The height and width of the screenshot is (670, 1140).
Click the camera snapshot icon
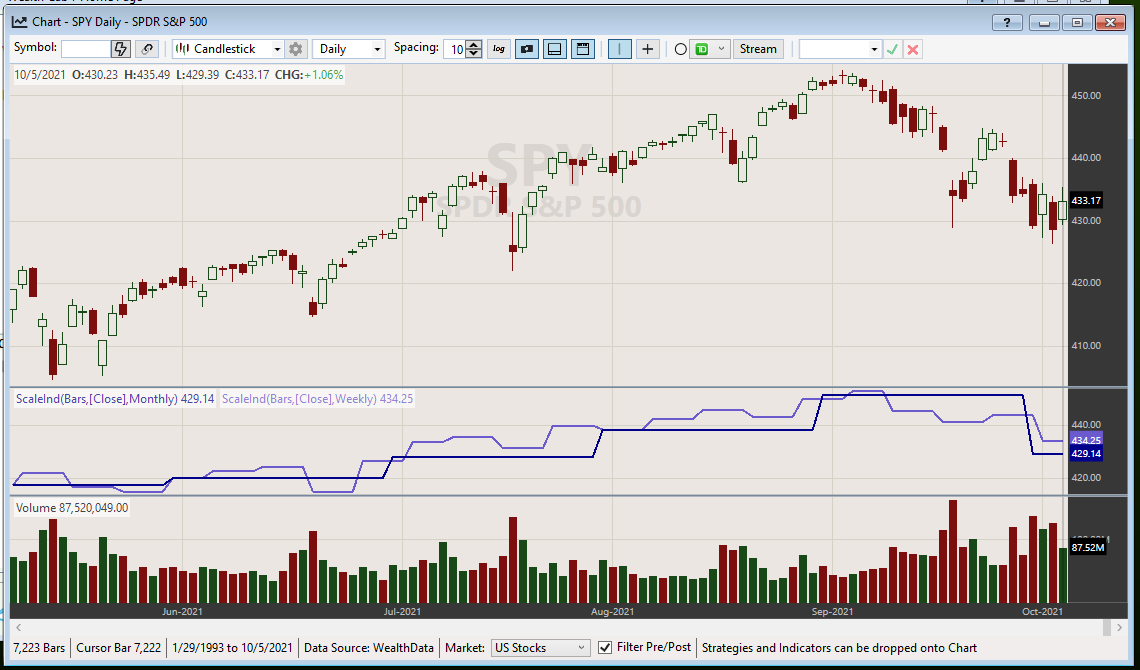(527, 49)
